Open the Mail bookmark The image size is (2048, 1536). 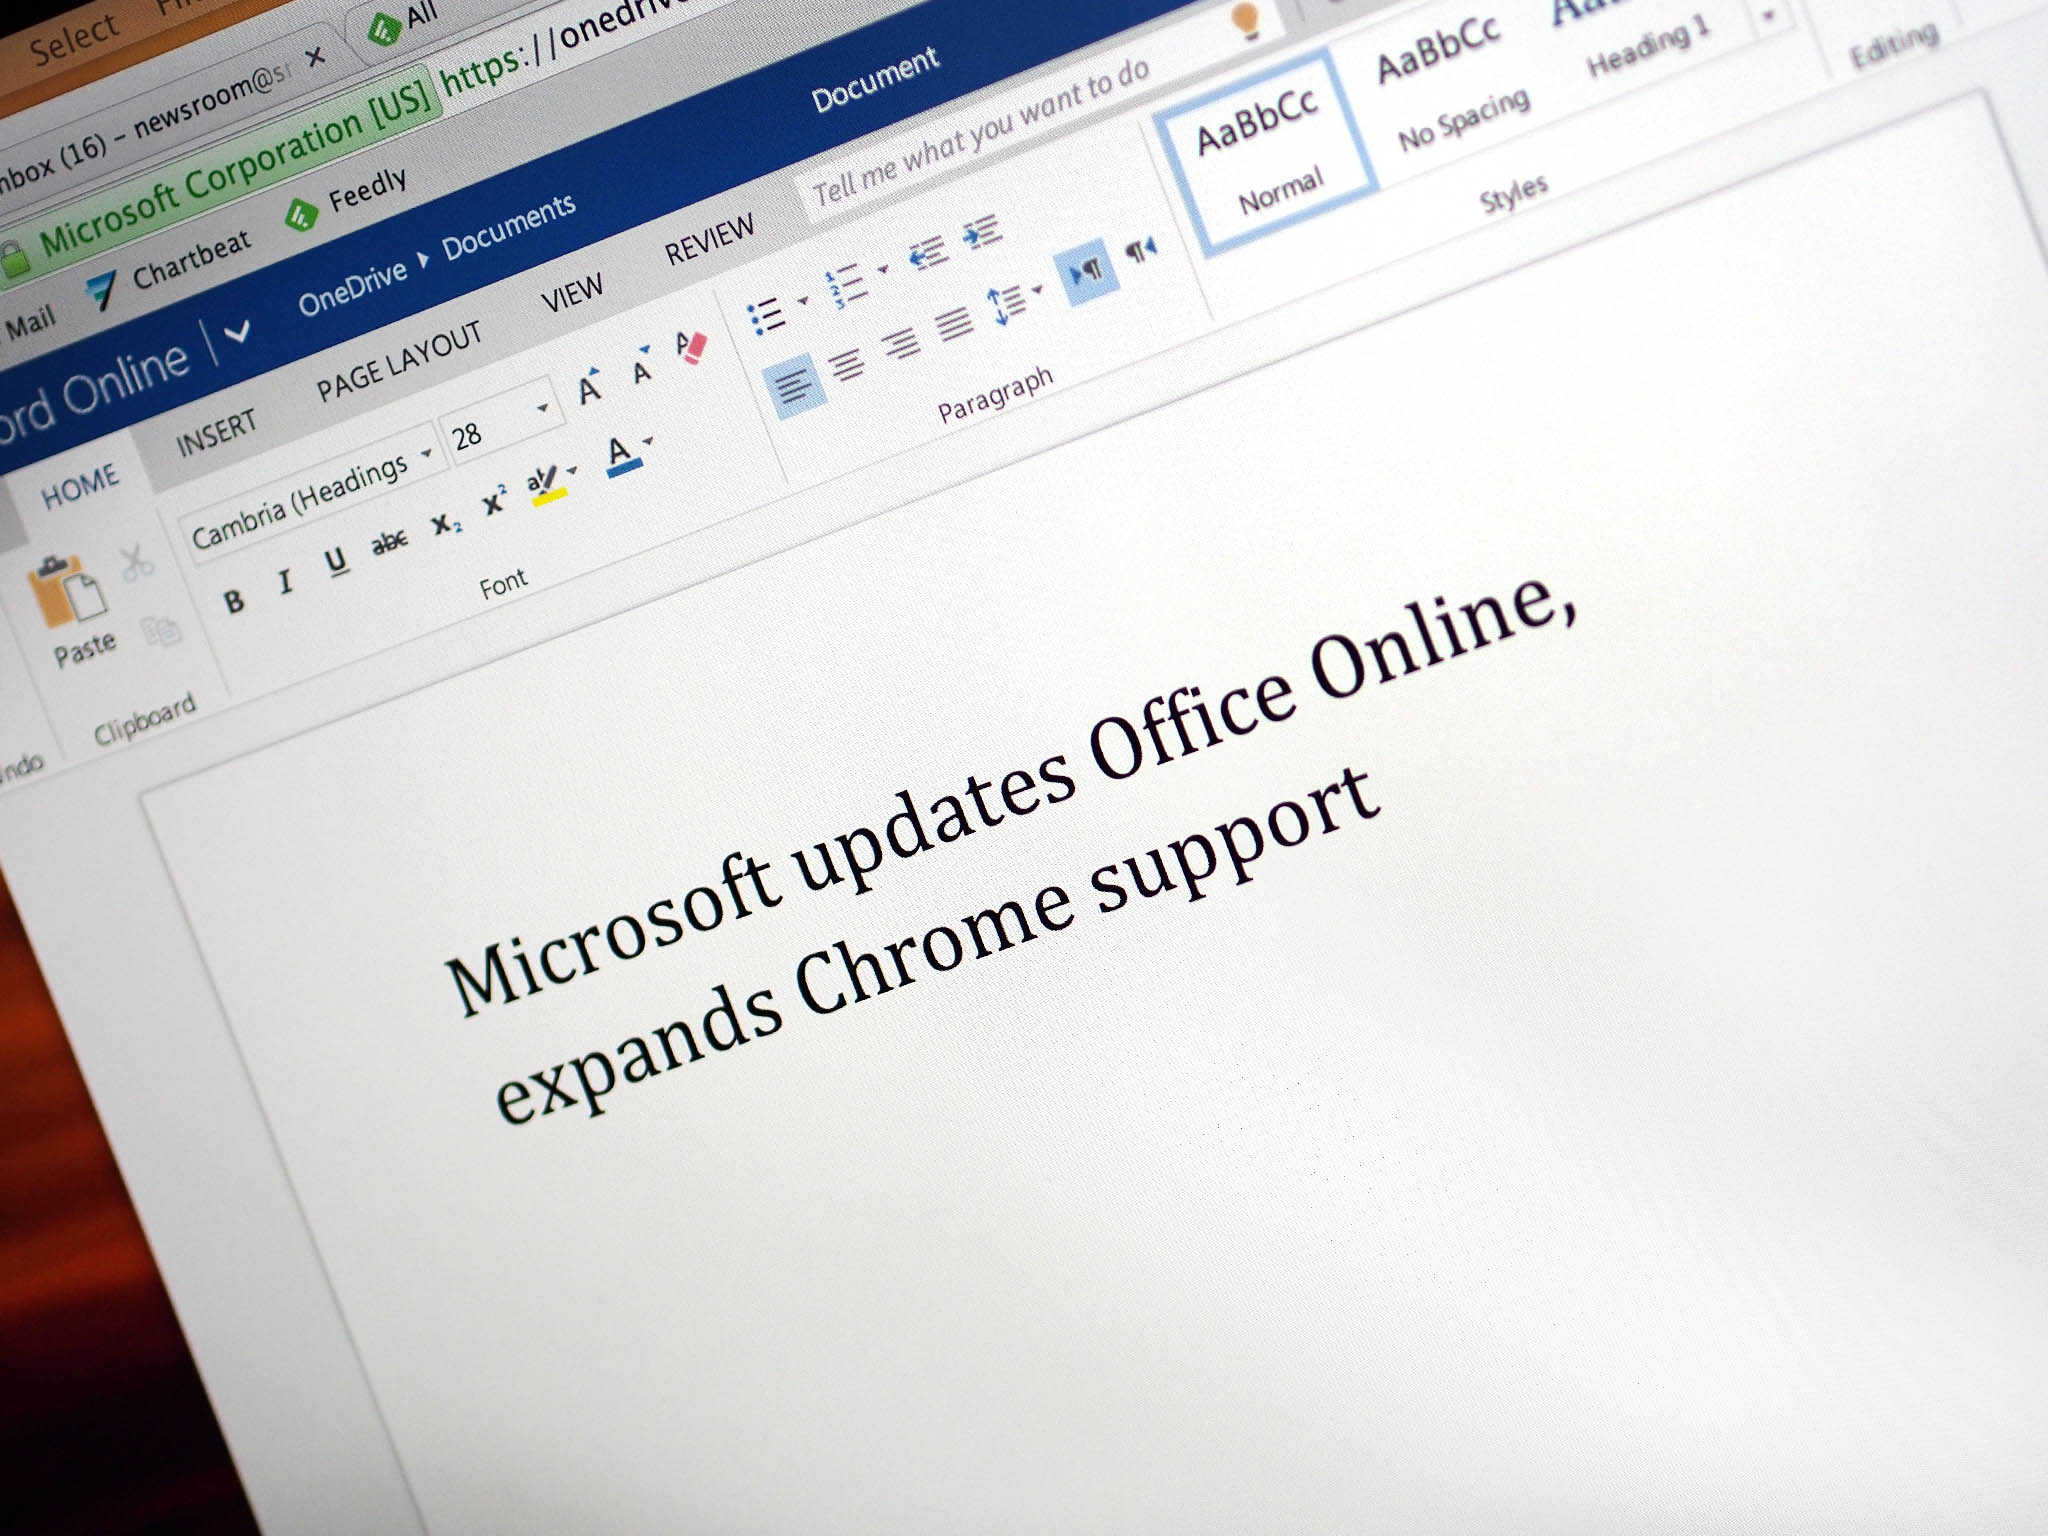click(30, 323)
